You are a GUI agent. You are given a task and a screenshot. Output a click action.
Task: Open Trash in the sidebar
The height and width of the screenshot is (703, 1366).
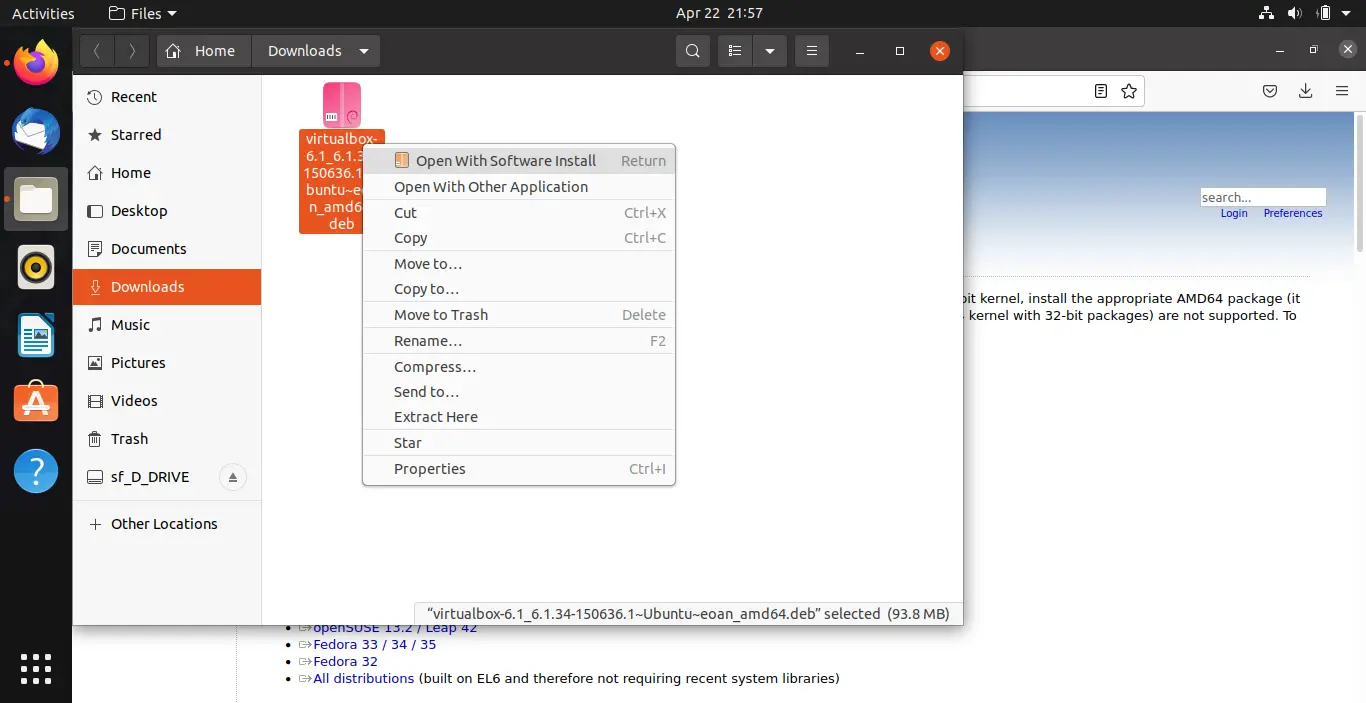(x=167, y=439)
